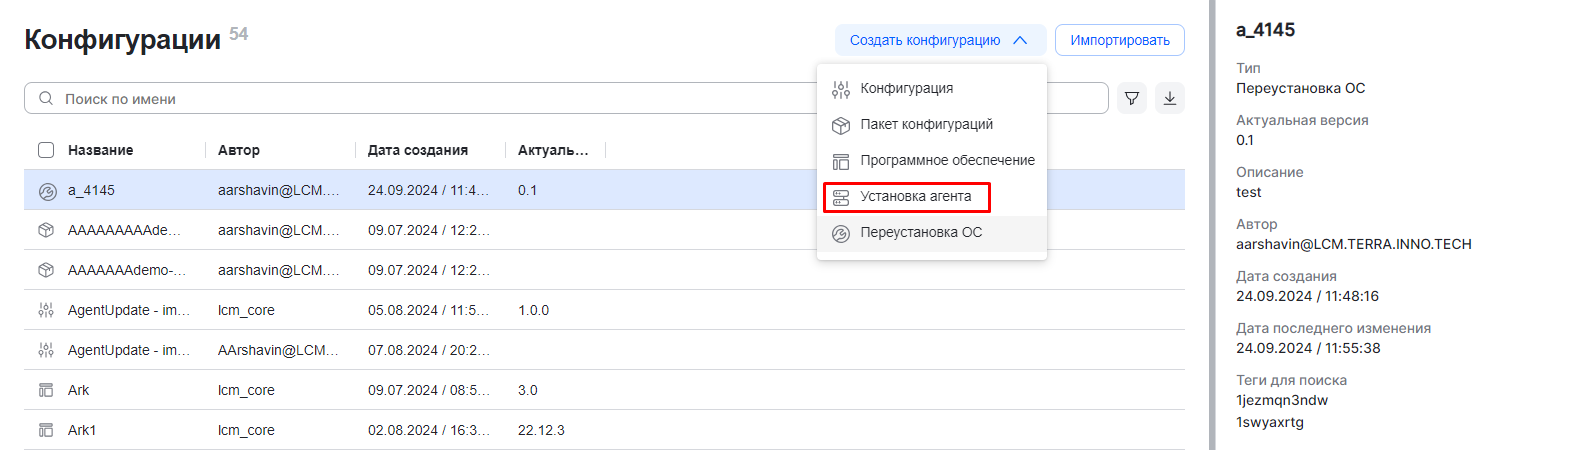Screen dimensions: 1571x450
Task: Sort by the Дата создания column header
Action: point(417,150)
